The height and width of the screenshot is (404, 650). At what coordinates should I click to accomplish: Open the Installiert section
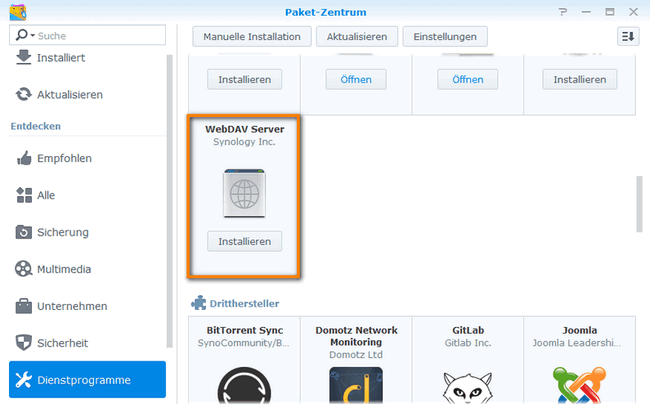[61, 58]
